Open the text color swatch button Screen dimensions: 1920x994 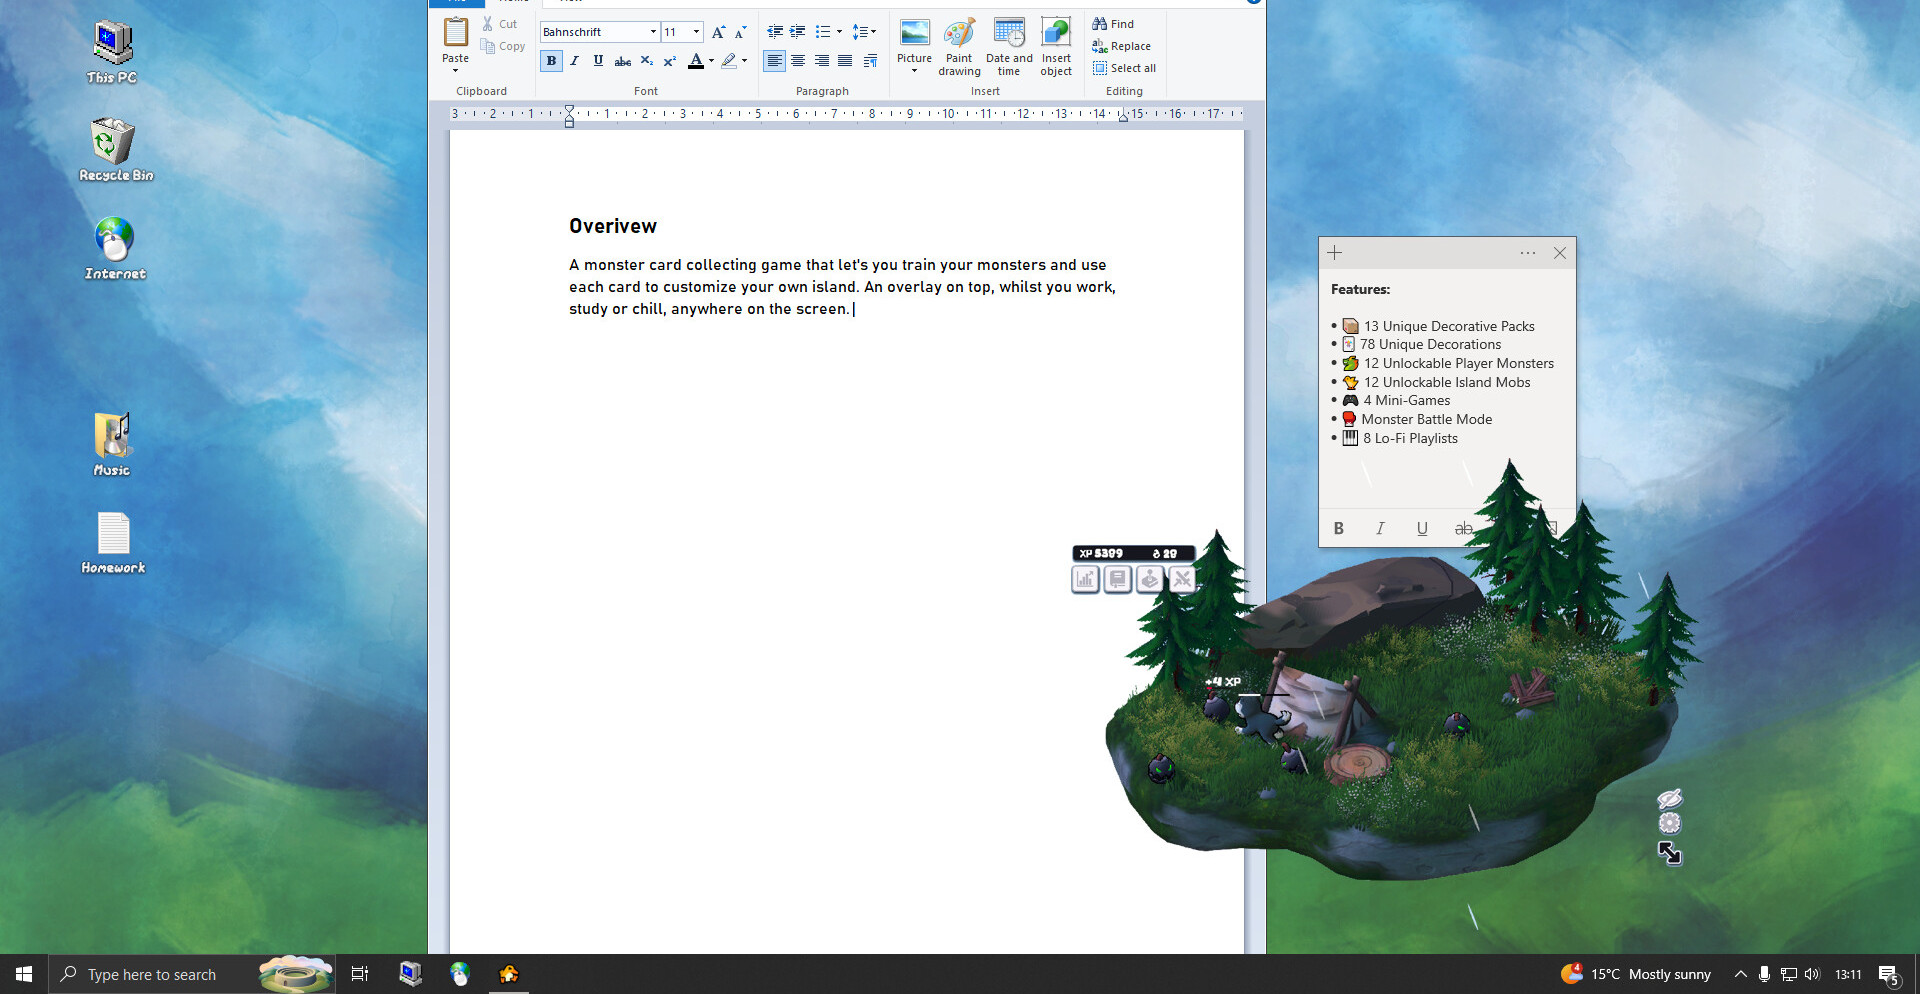[696, 61]
